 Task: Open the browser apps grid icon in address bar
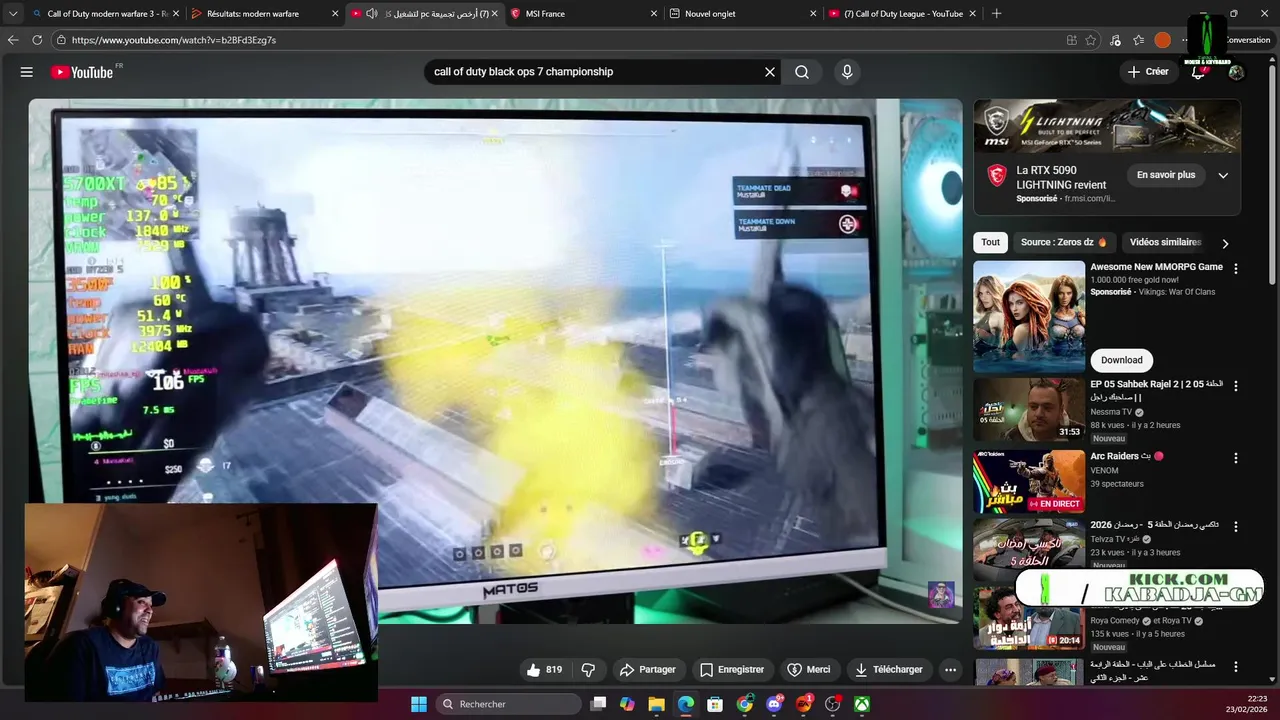point(1072,40)
